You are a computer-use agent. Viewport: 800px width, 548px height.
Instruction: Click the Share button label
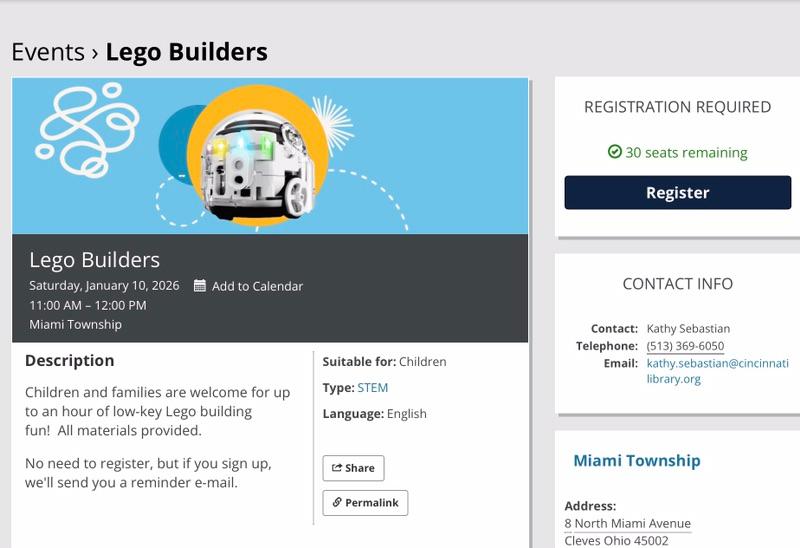(360, 468)
